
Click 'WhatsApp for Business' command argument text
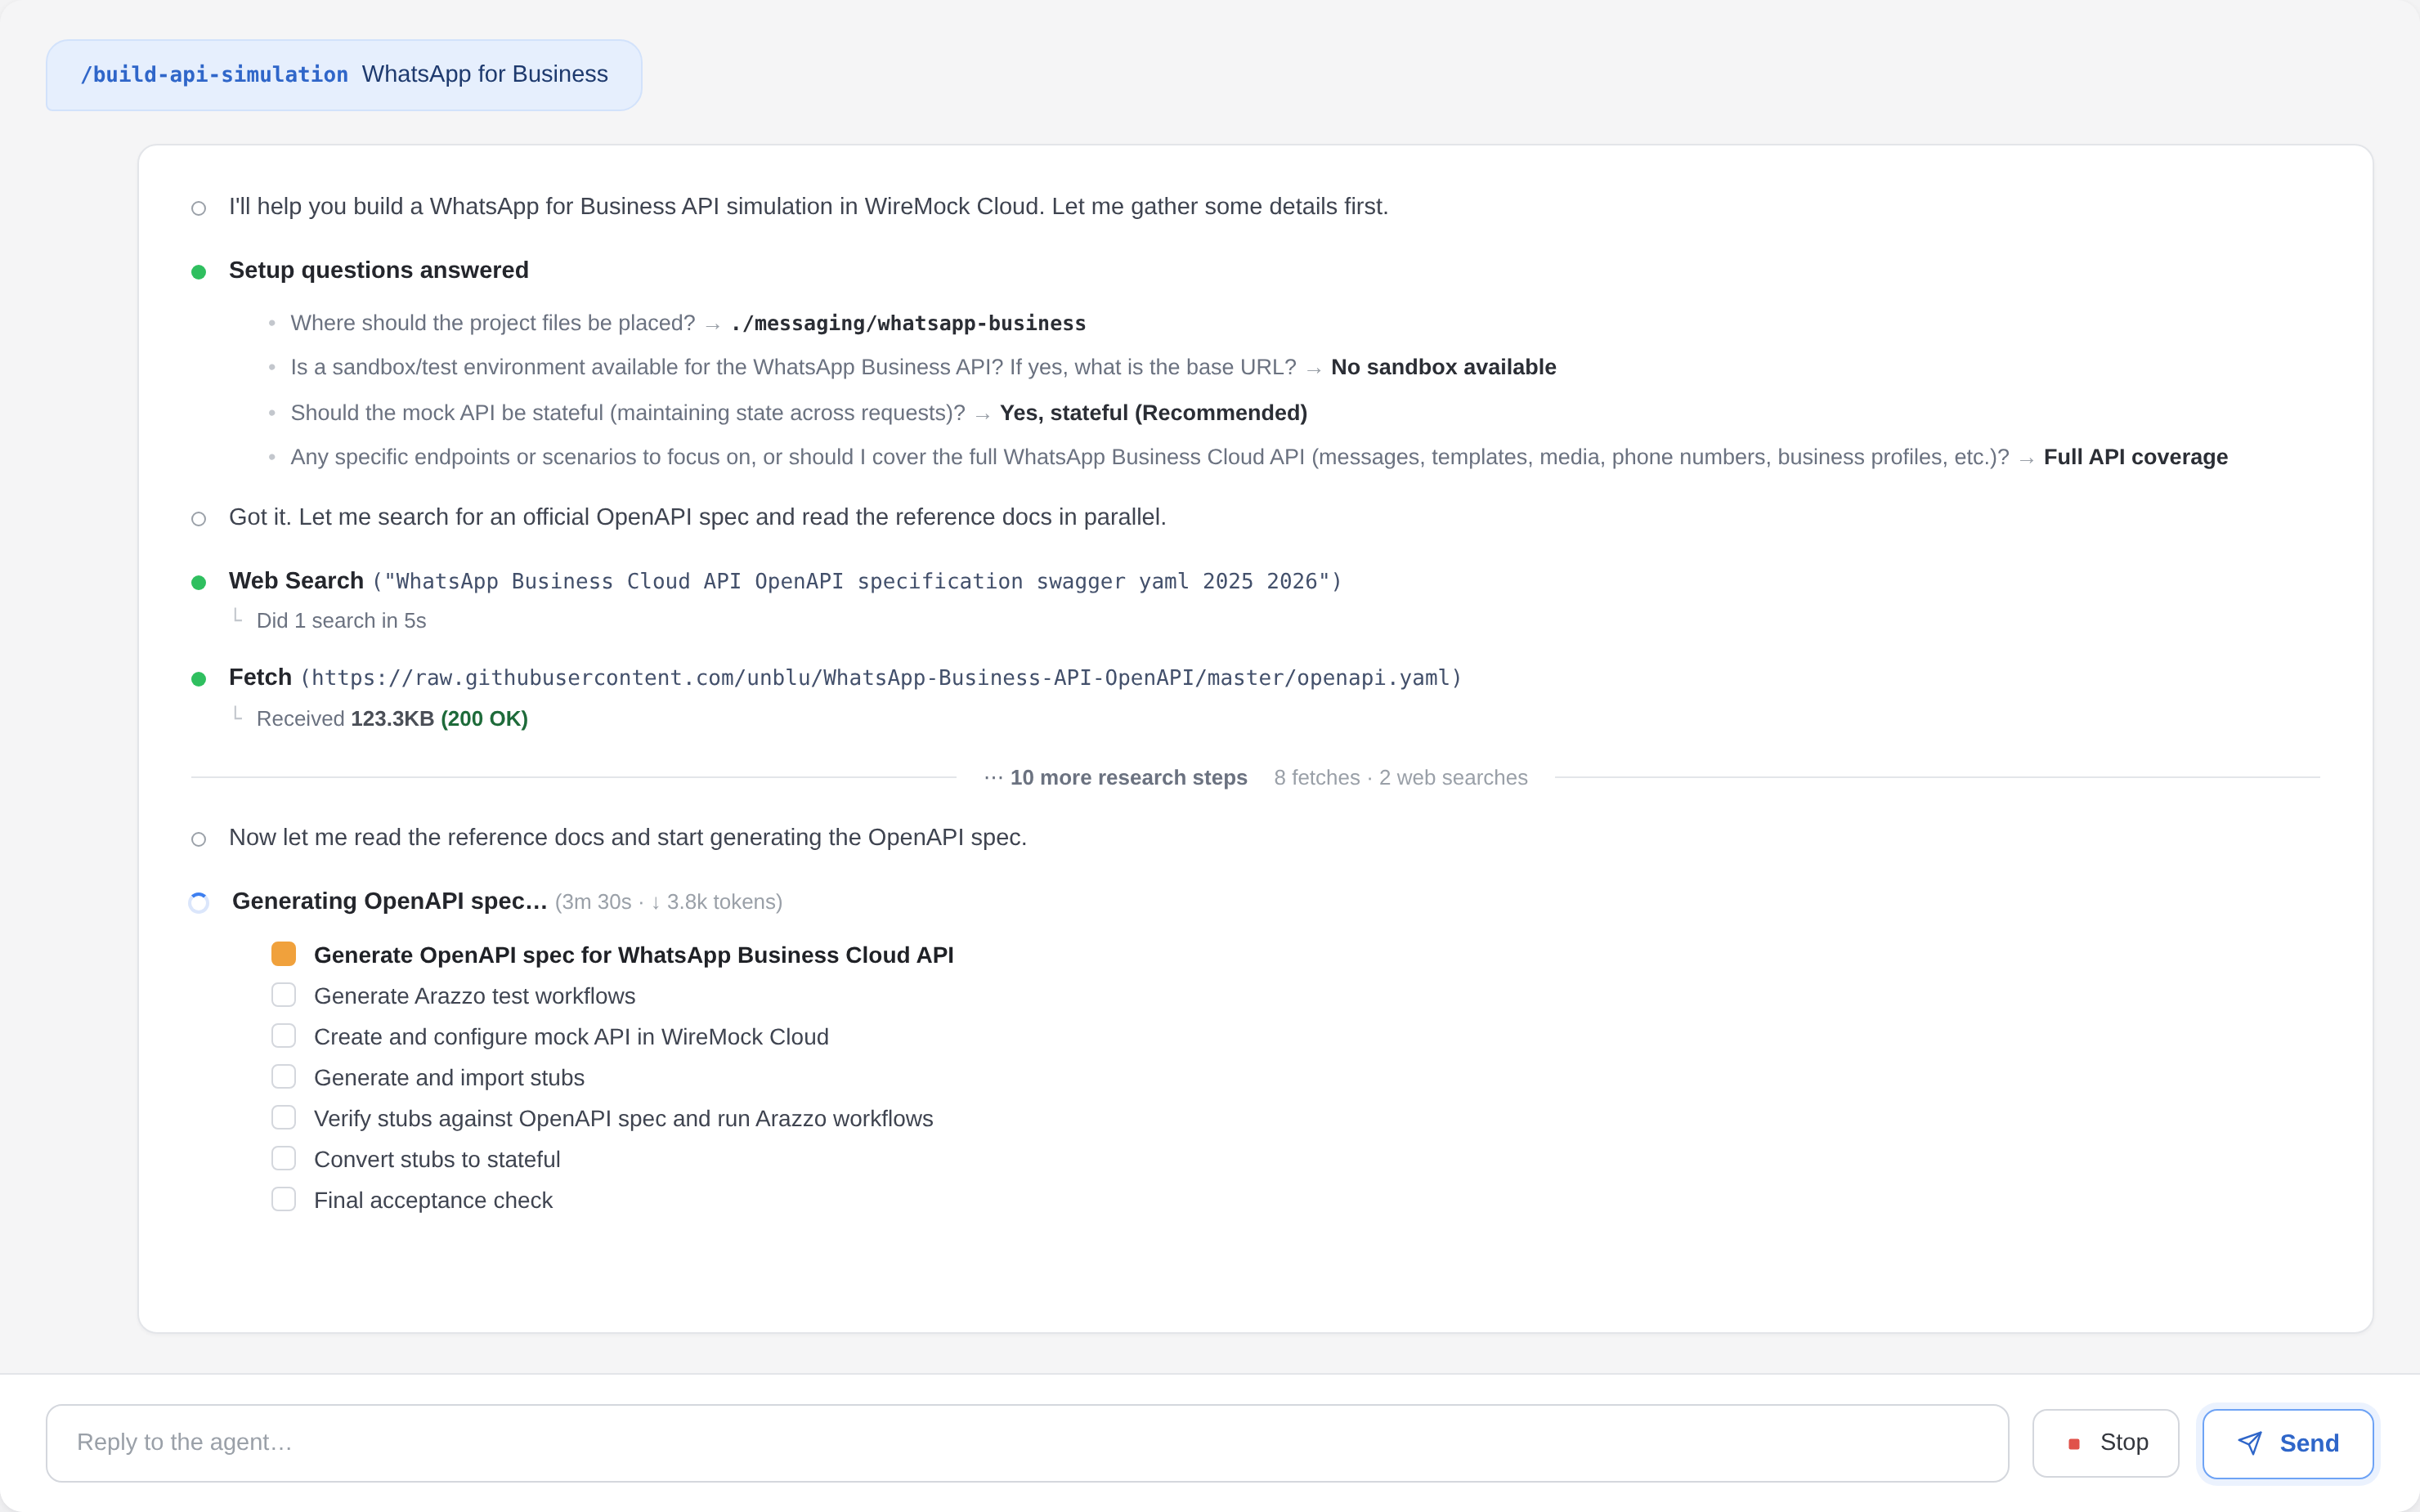pyautogui.click(x=485, y=74)
